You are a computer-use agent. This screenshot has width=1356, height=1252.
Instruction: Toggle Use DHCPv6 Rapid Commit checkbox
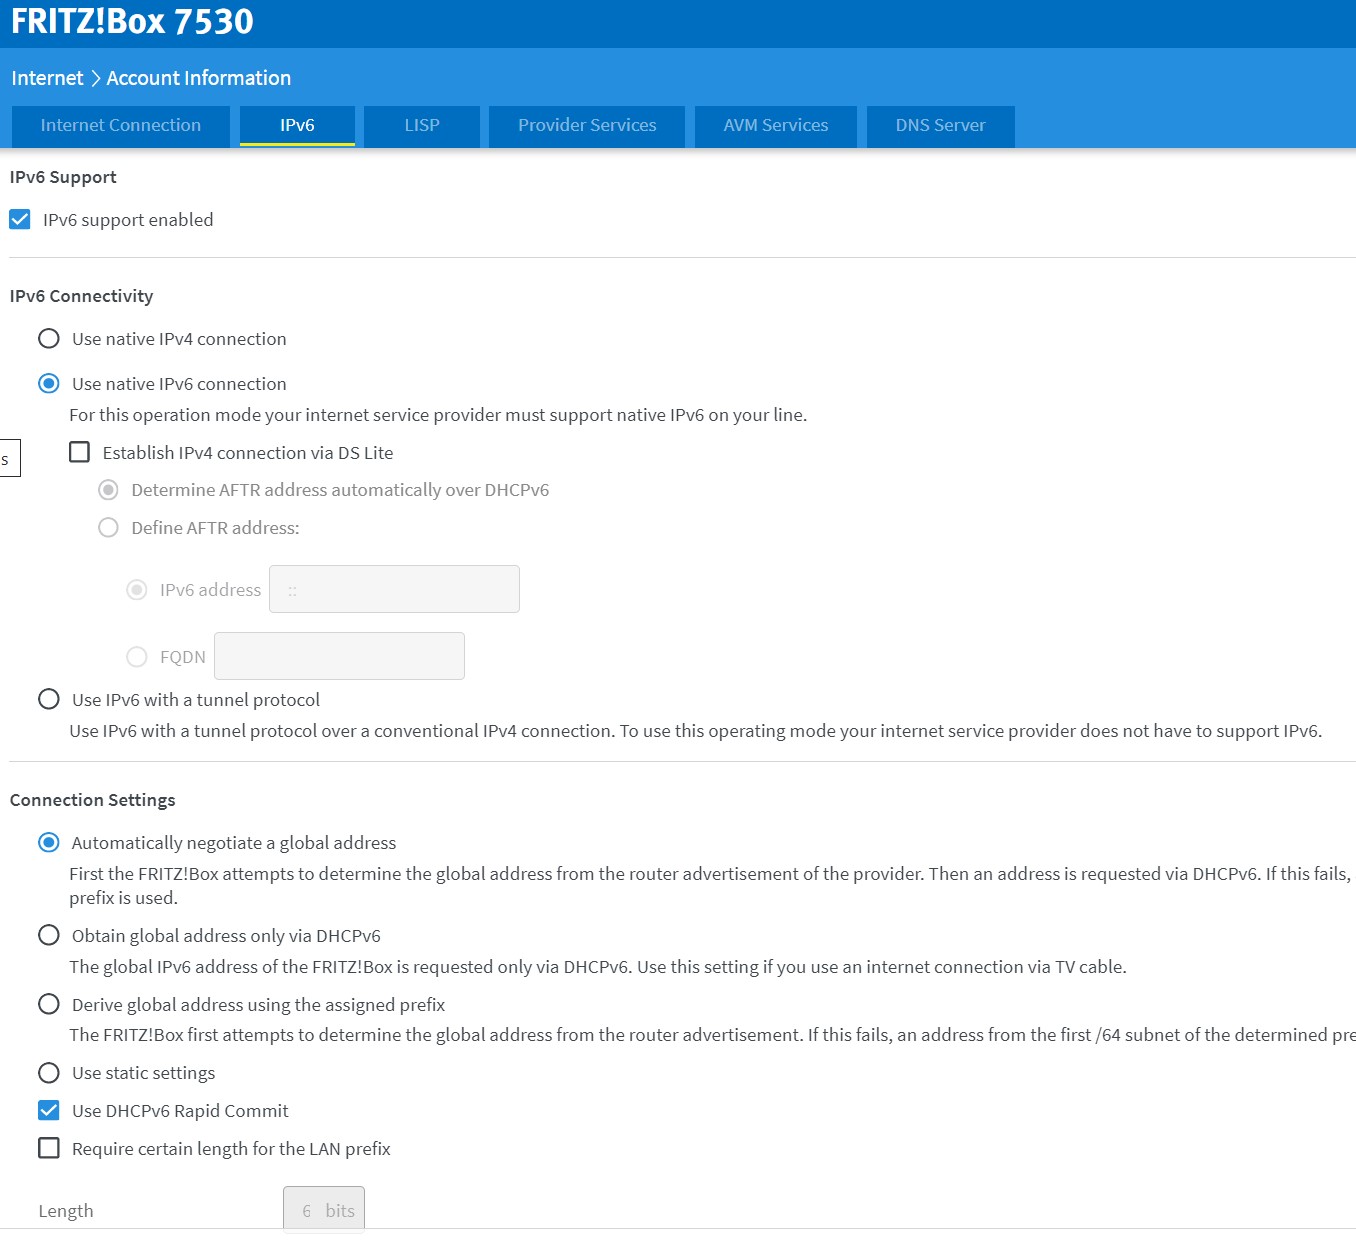coord(49,1110)
